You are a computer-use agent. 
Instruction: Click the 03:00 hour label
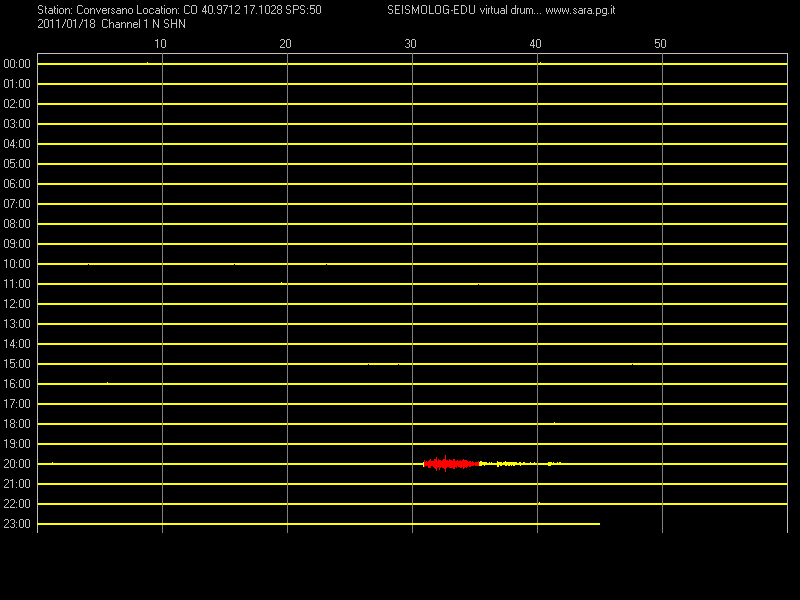pyautogui.click(x=17, y=124)
